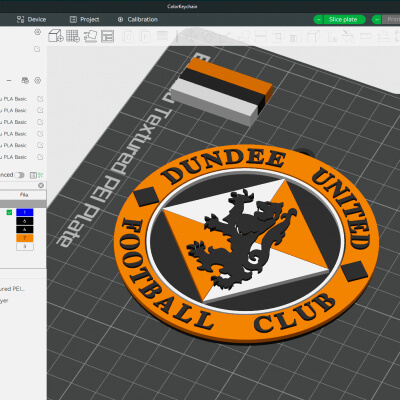Screen dimensions: 400x400
Task: Select the blue filament swatch numbered 1
Action: [x=25, y=212]
